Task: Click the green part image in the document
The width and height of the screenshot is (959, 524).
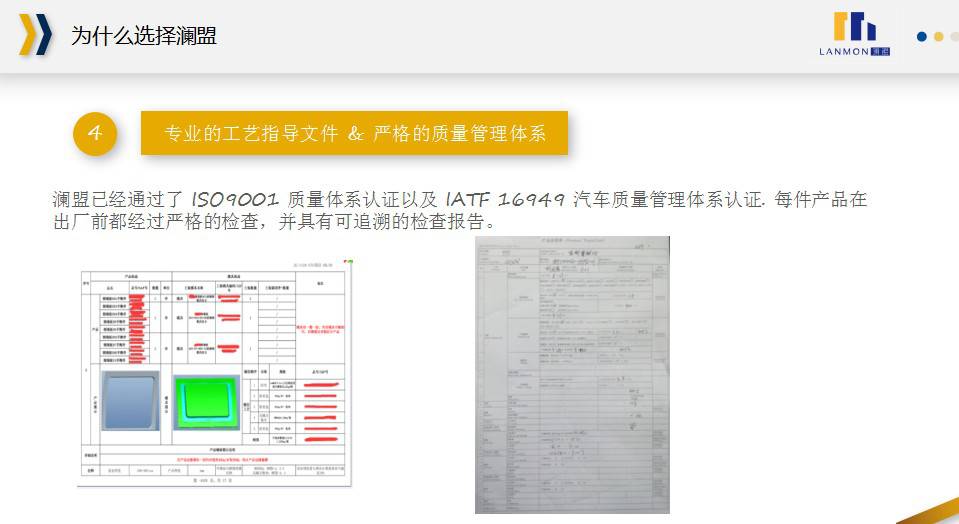Action: (206, 404)
